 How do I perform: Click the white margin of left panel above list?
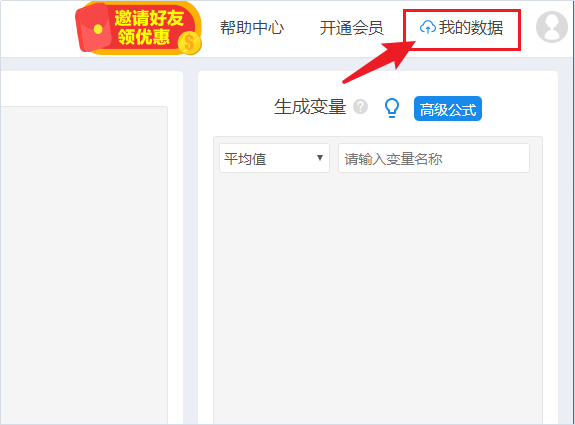pyautogui.click(x=91, y=89)
